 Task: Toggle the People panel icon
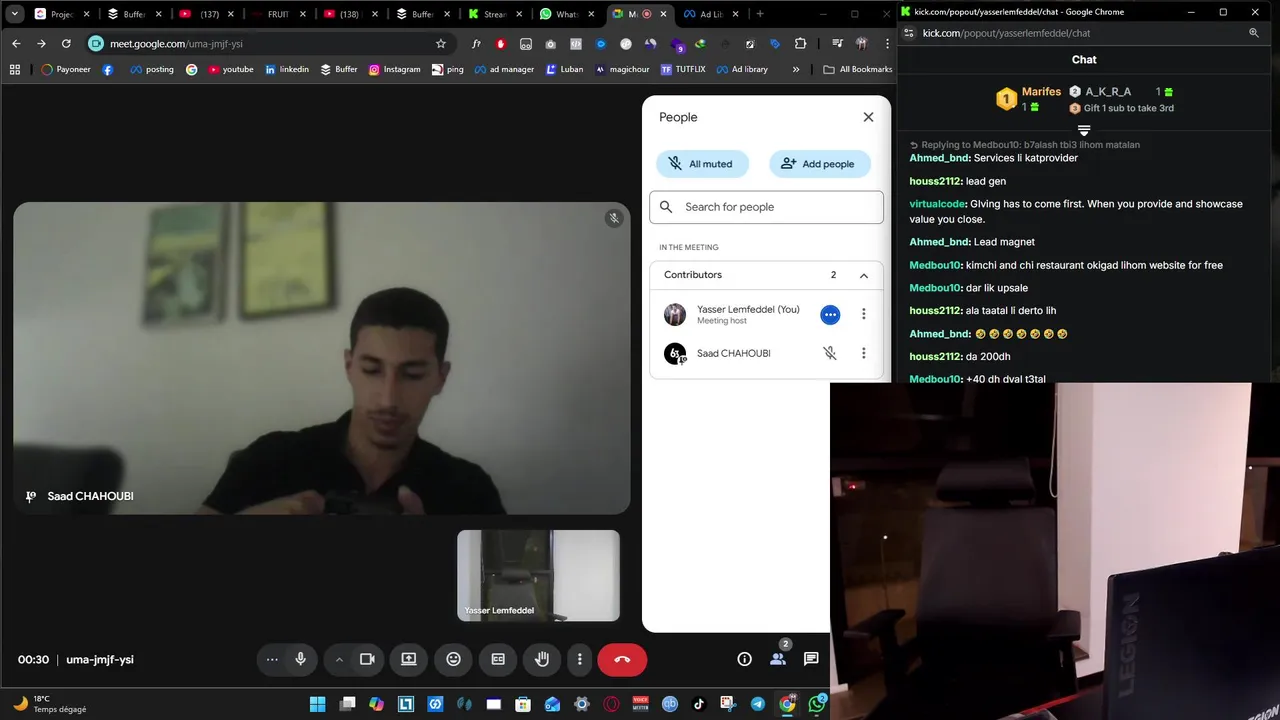tap(777, 659)
